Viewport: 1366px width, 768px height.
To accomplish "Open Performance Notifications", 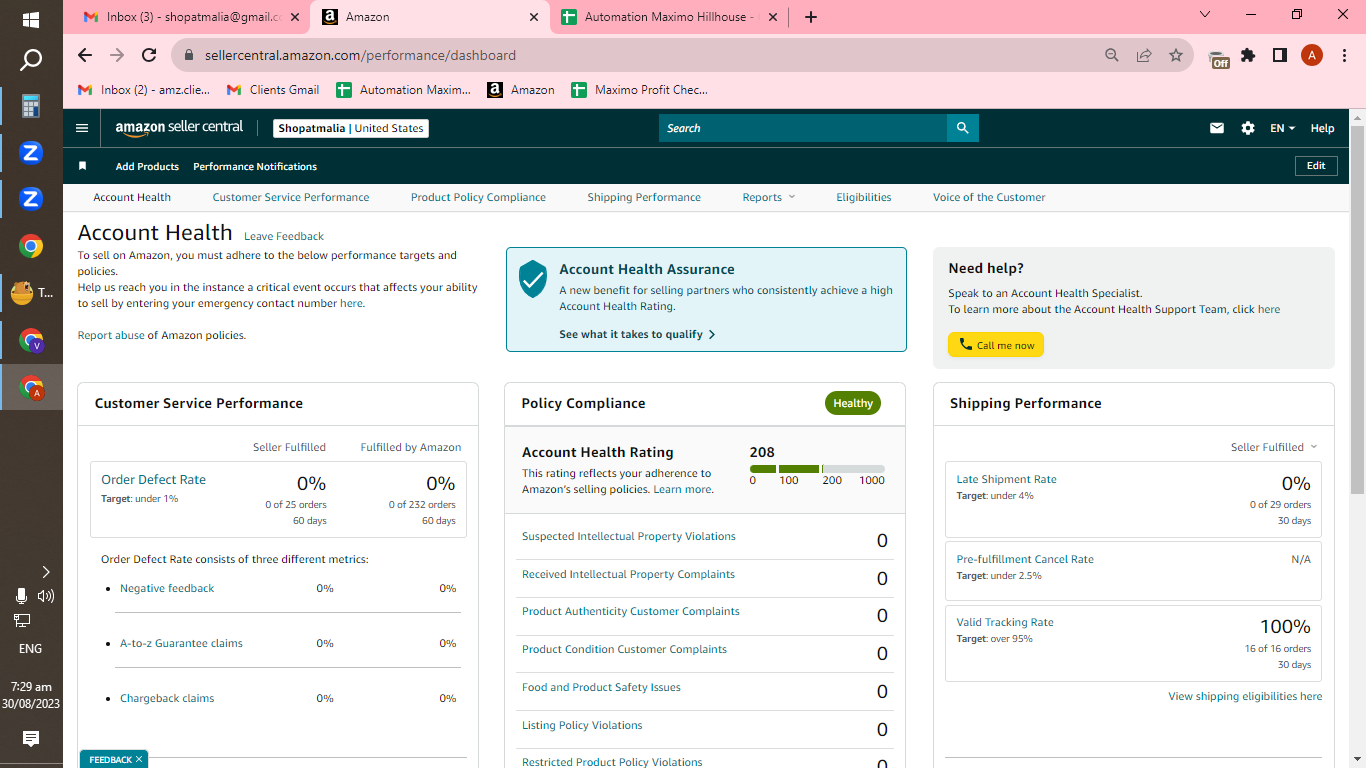I will [255, 166].
